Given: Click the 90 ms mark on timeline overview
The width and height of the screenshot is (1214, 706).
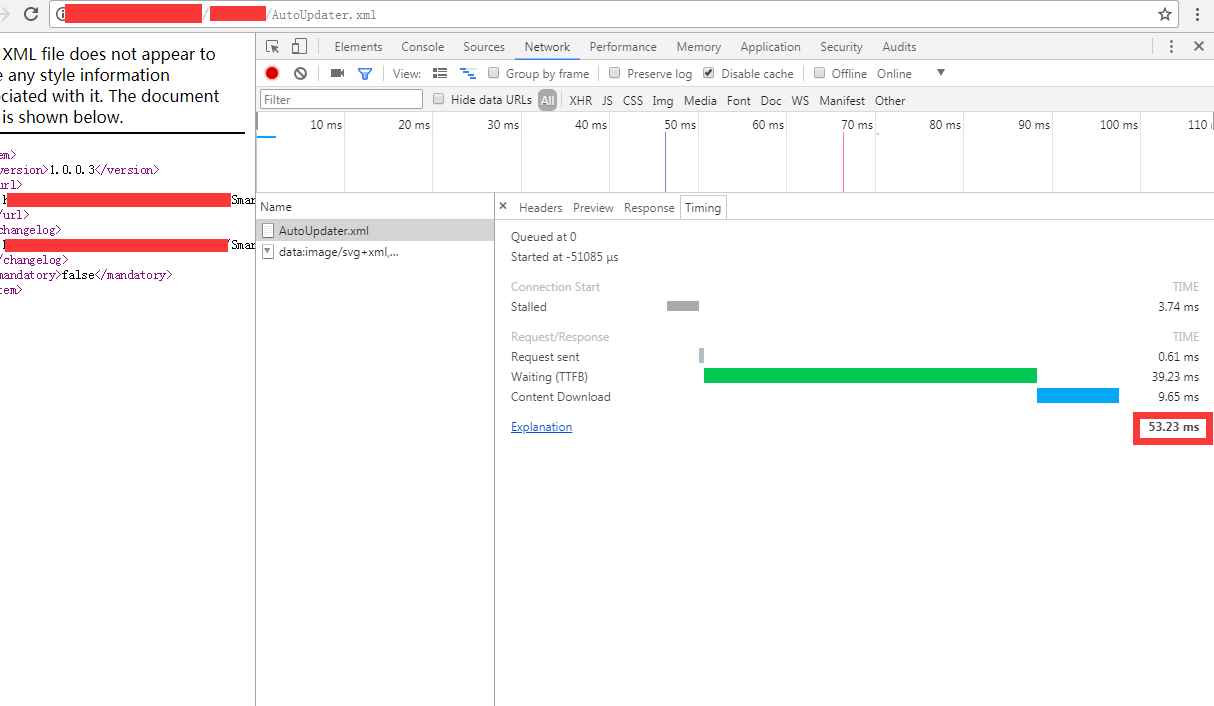Looking at the screenshot, I should coord(1034,125).
